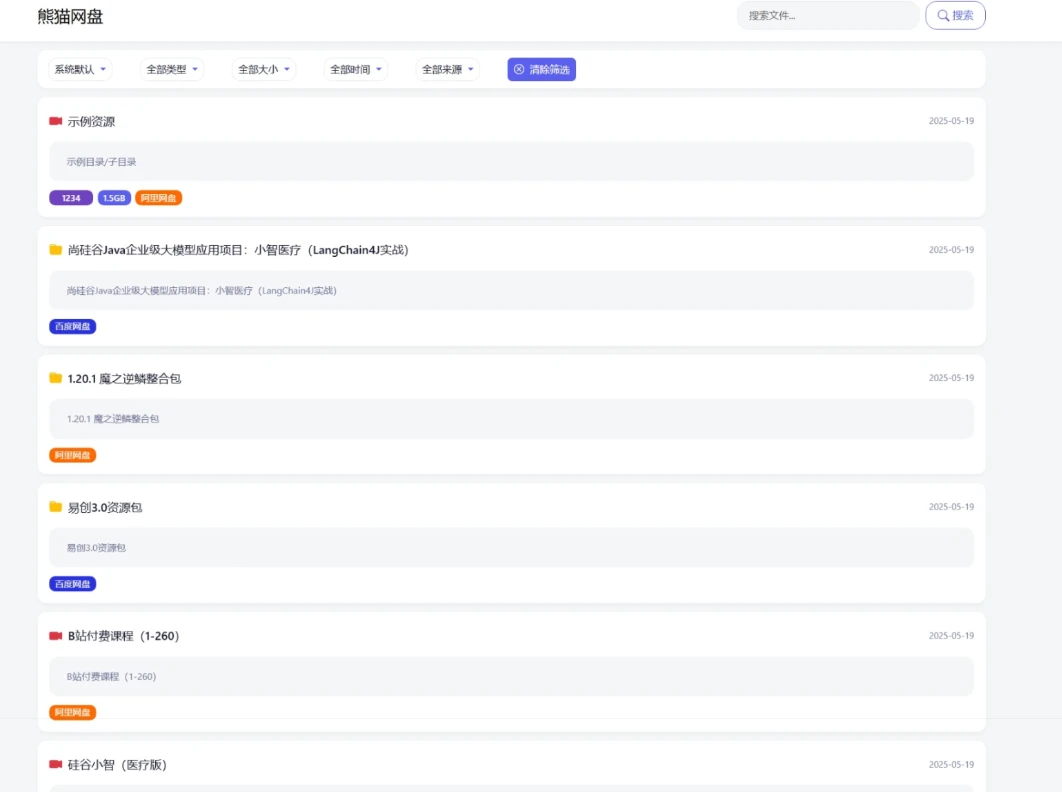
Task: Open the 易创3.0资源包 resource title
Action: tap(105, 507)
